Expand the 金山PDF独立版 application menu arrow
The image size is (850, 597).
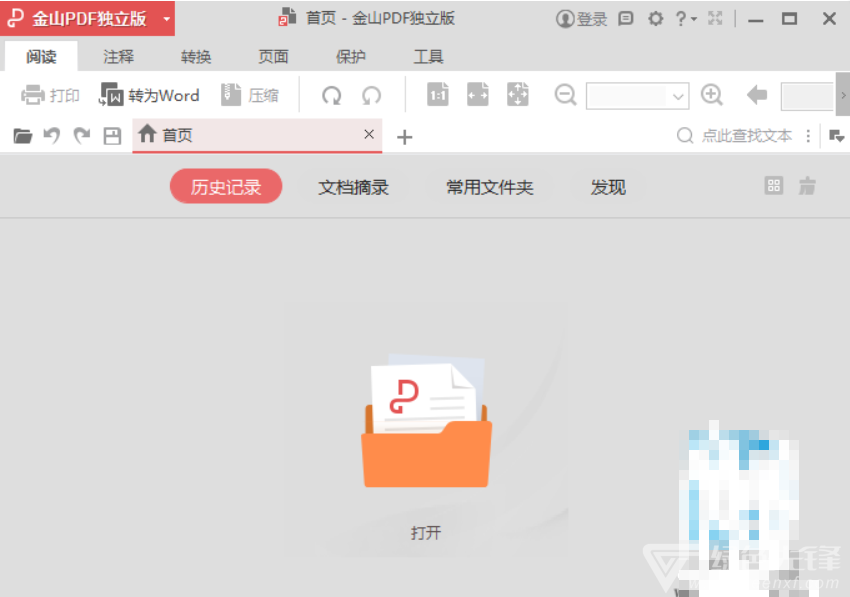[166, 19]
